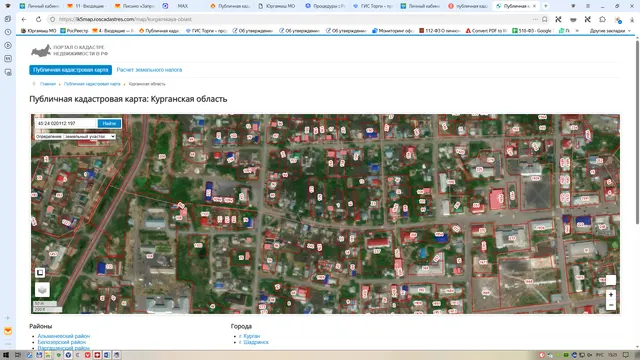Open the browser main menu hamburger icon

588,6
